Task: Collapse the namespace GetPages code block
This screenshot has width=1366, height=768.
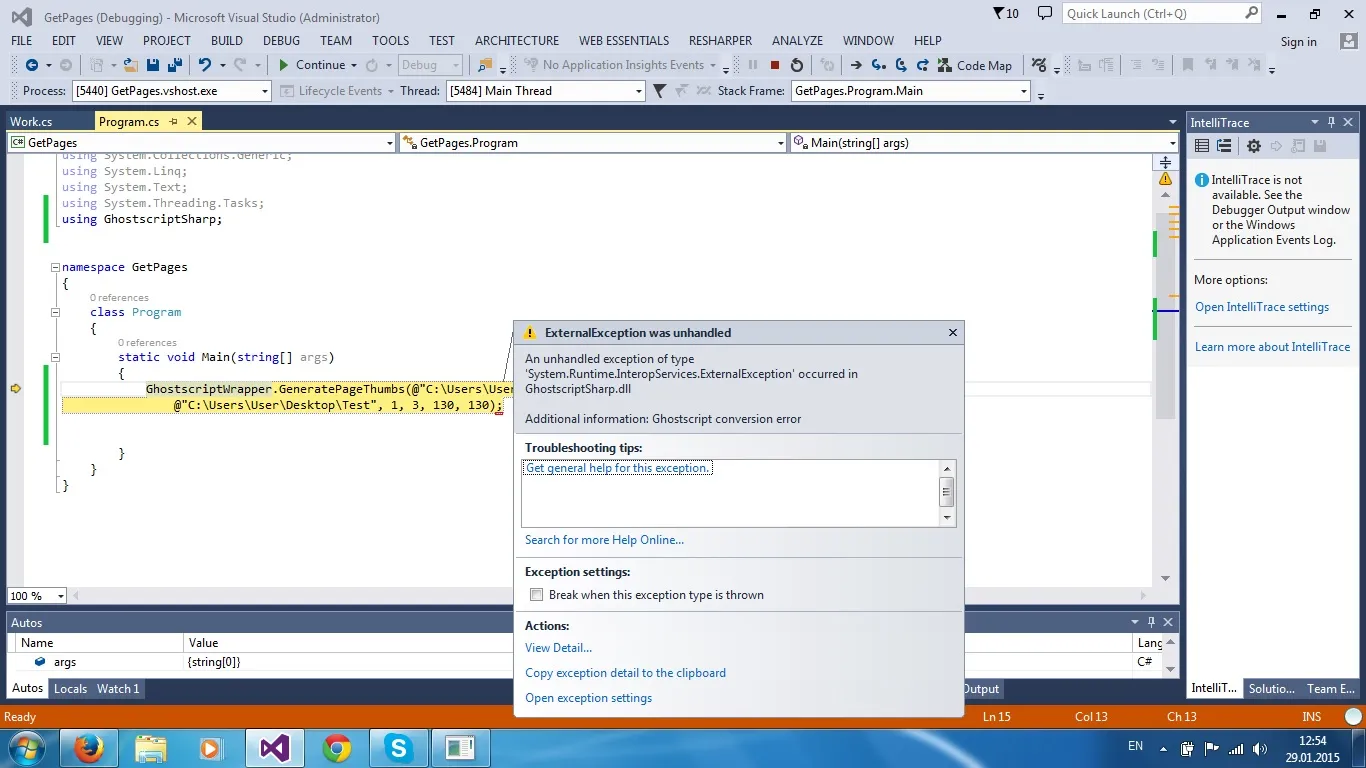Action: click(55, 268)
